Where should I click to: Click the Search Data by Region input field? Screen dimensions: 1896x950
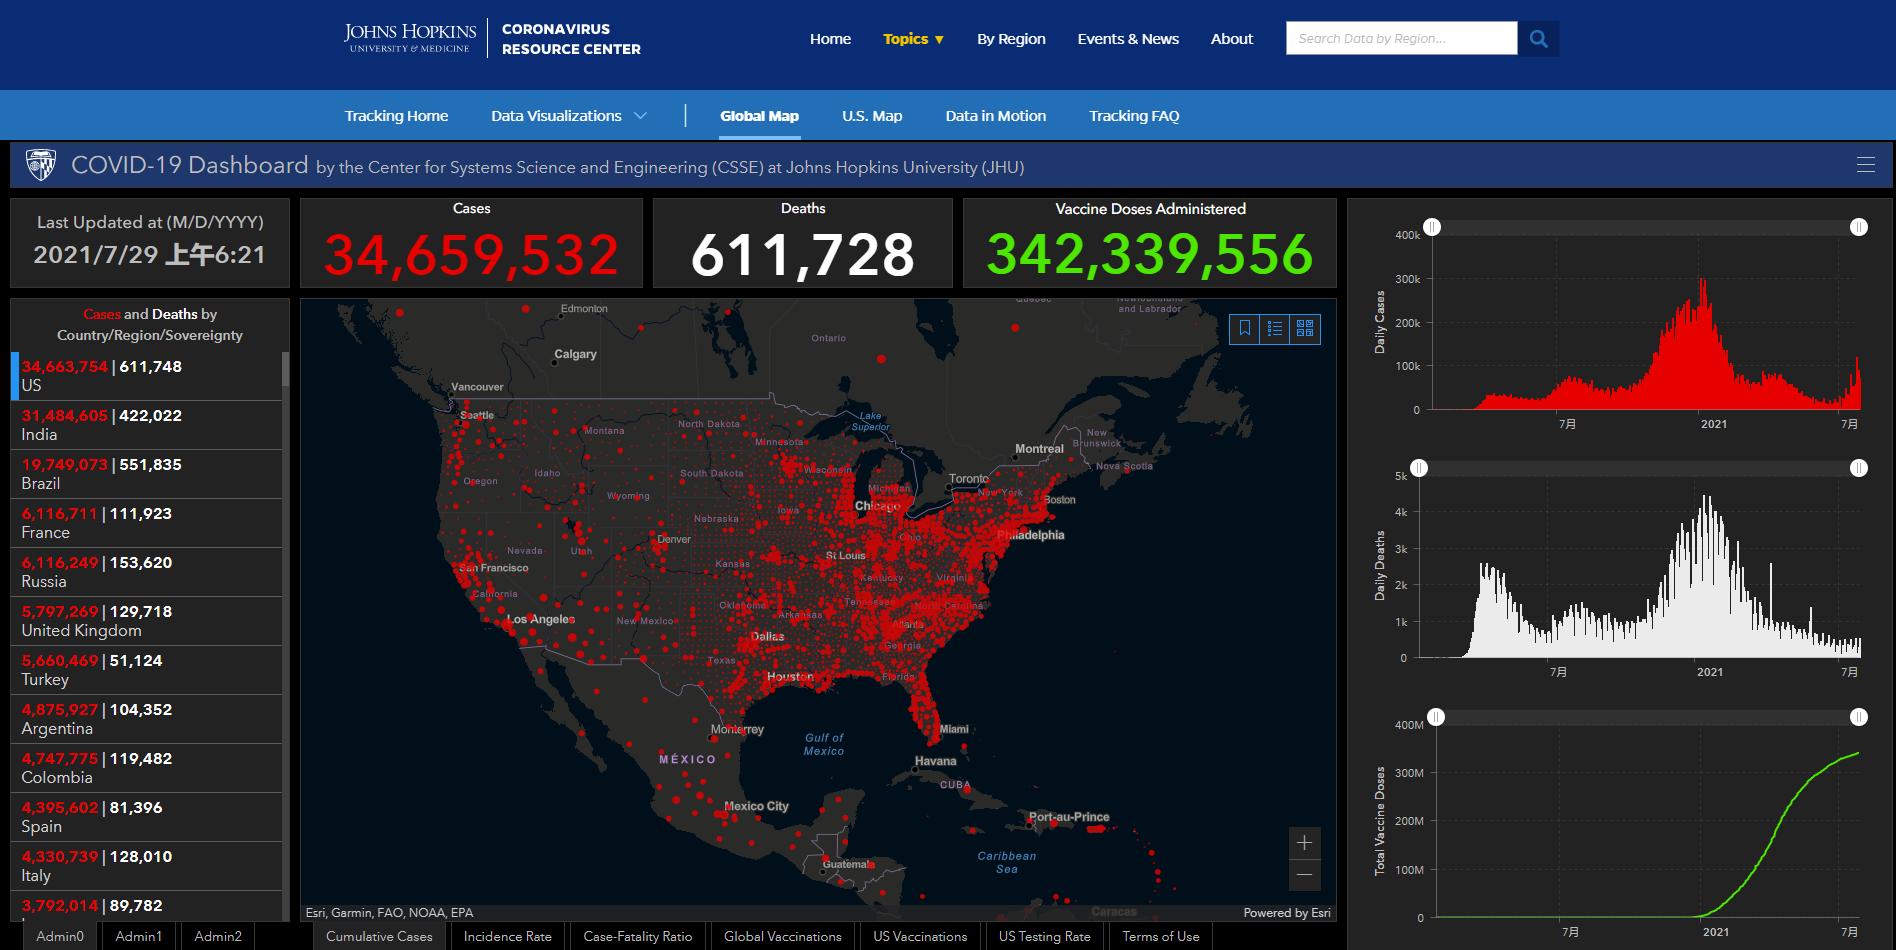[1401, 39]
